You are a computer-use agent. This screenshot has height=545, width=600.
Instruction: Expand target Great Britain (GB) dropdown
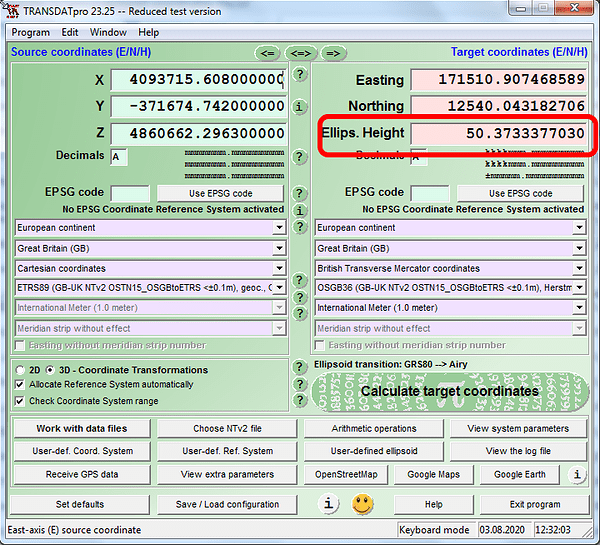click(x=579, y=248)
